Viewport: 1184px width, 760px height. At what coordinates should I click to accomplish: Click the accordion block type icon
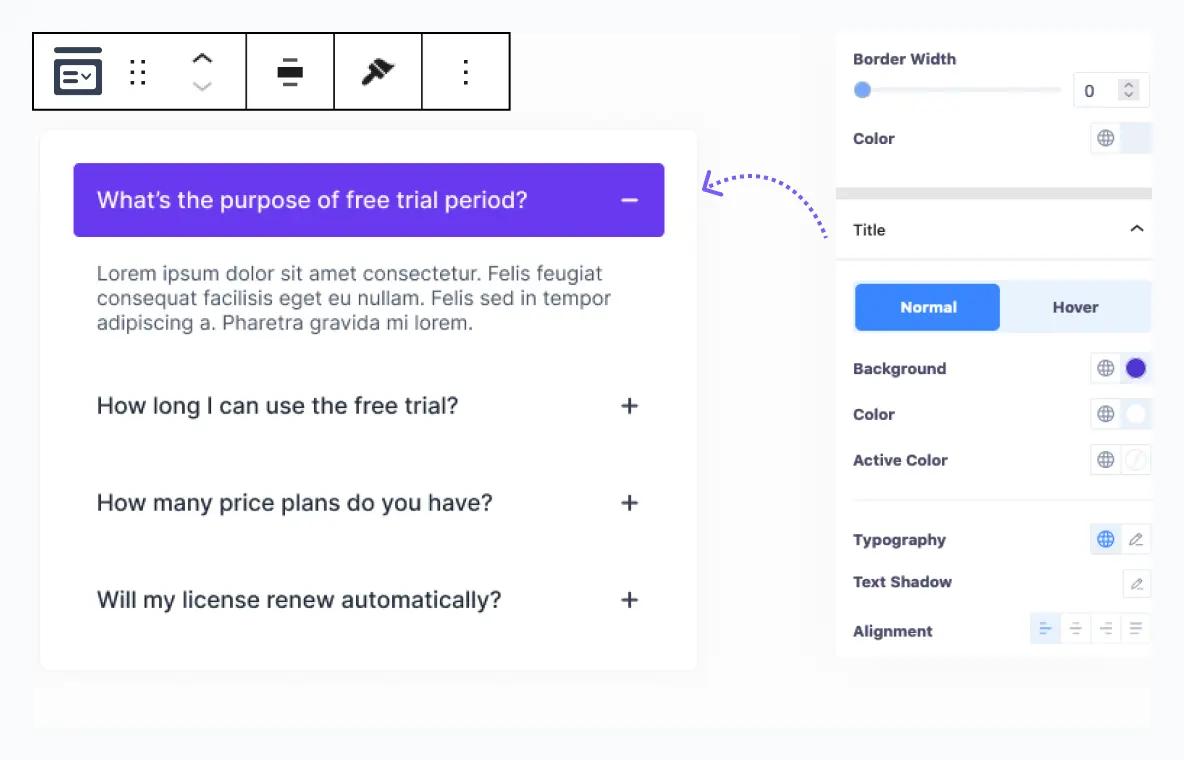(x=78, y=72)
